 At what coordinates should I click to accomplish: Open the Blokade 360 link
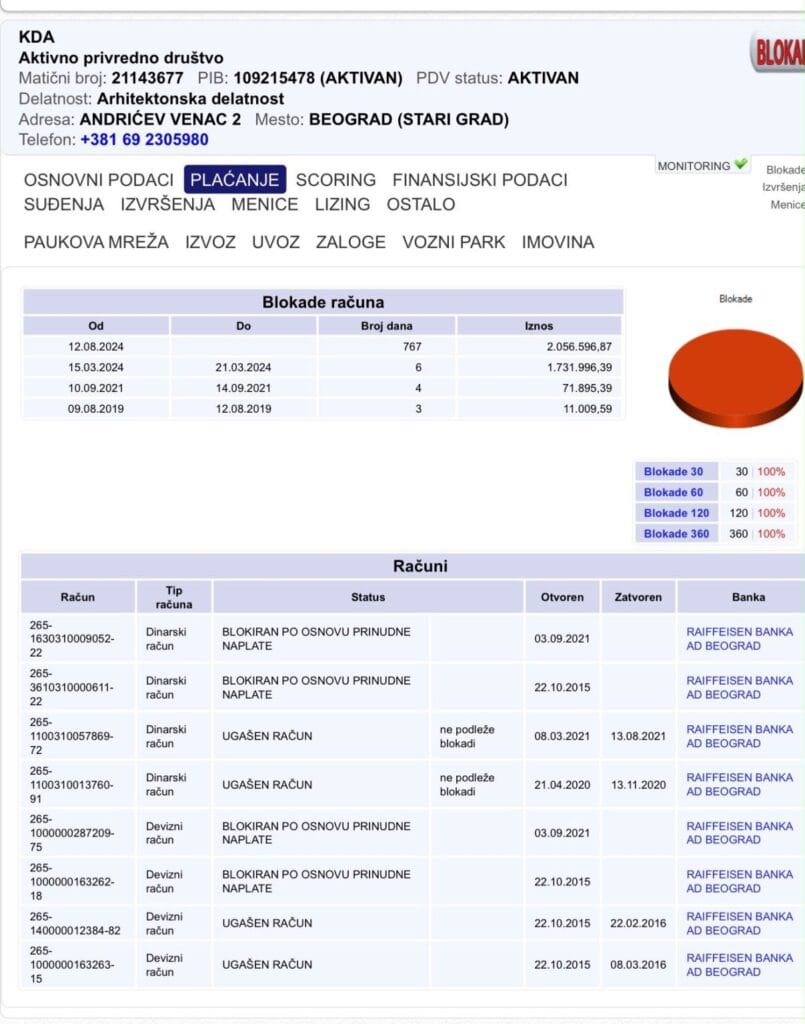click(676, 534)
